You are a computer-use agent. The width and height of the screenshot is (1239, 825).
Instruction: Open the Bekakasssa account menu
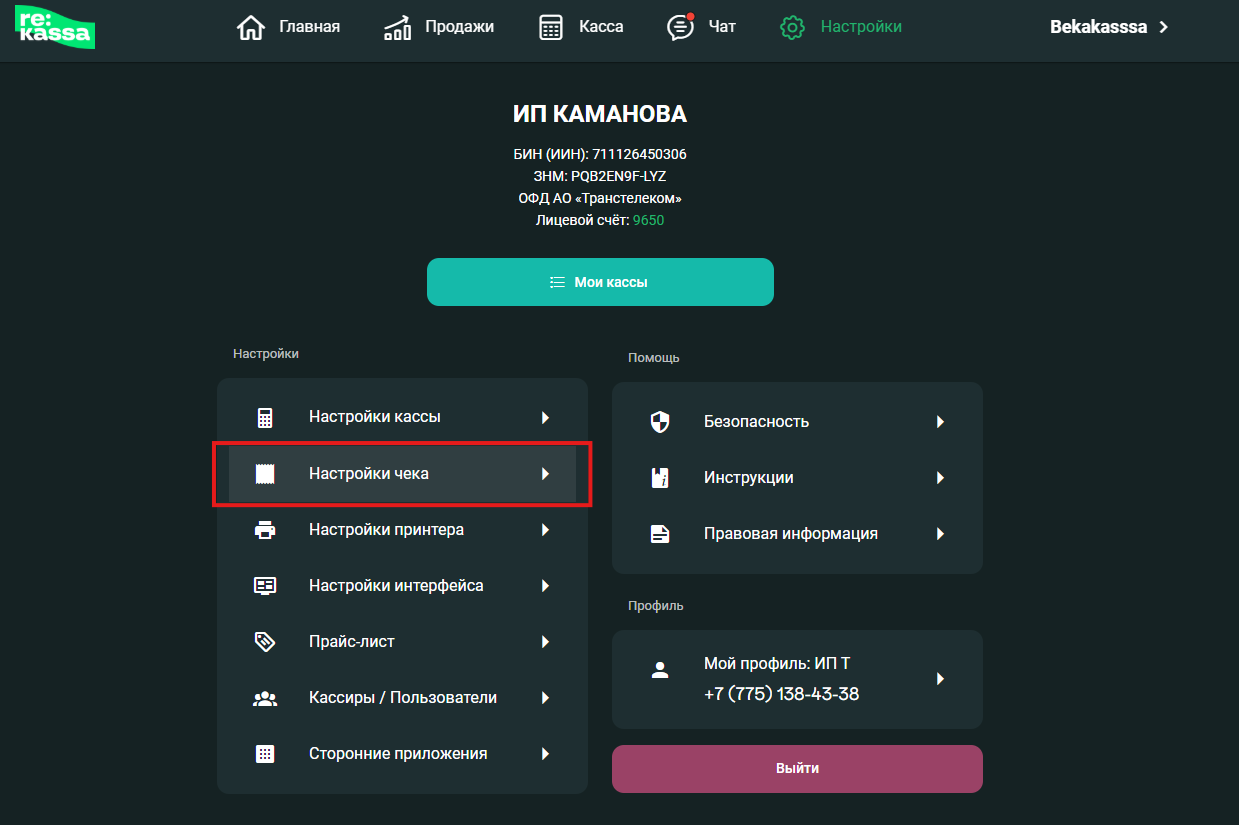pos(1109,27)
